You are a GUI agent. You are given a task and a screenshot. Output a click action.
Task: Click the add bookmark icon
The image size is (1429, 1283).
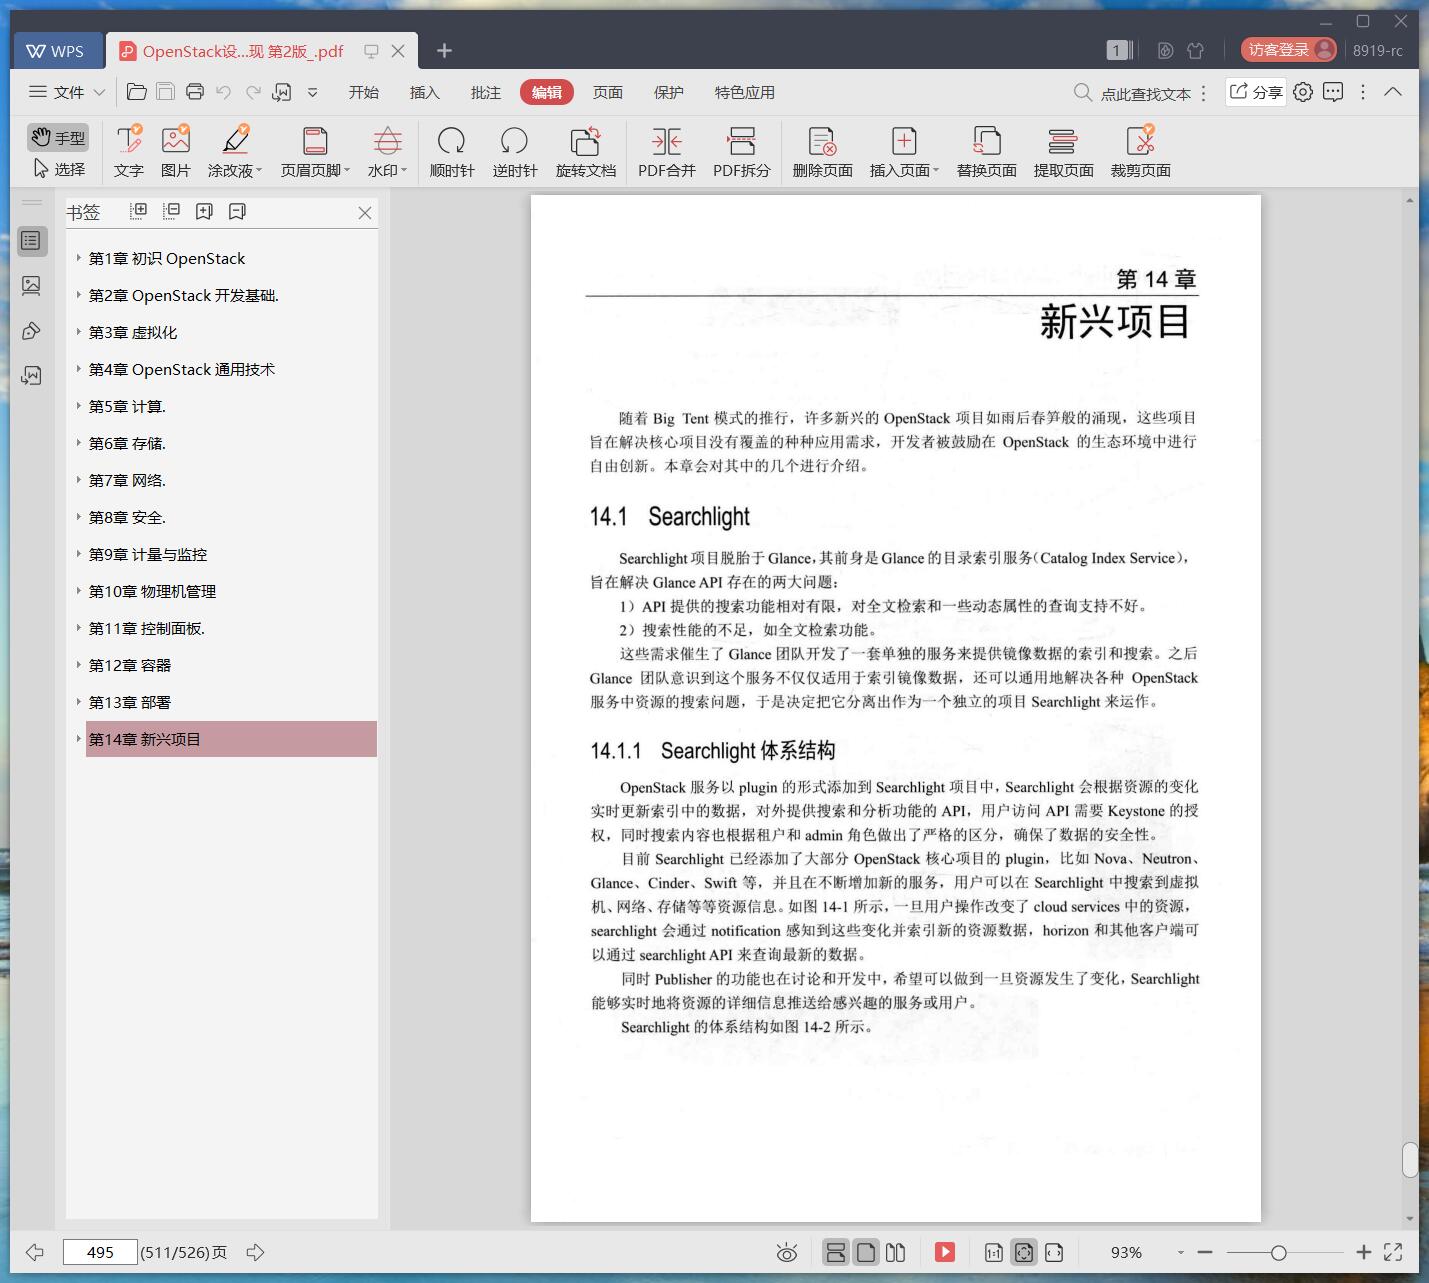pyautogui.click(x=204, y=211)
